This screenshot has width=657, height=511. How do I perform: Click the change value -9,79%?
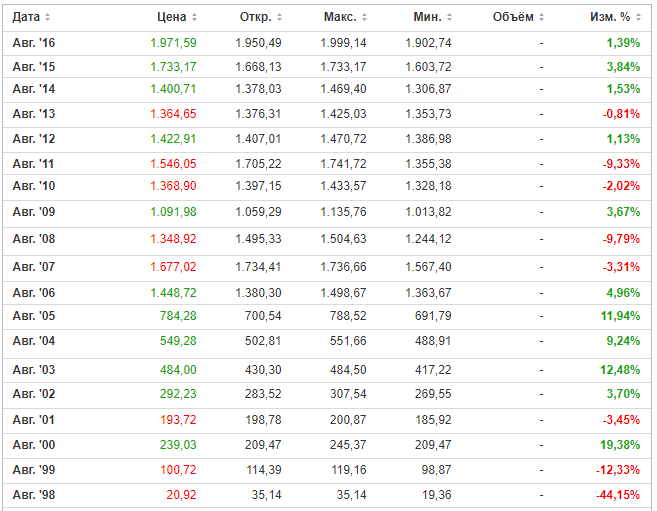(621, 239)
